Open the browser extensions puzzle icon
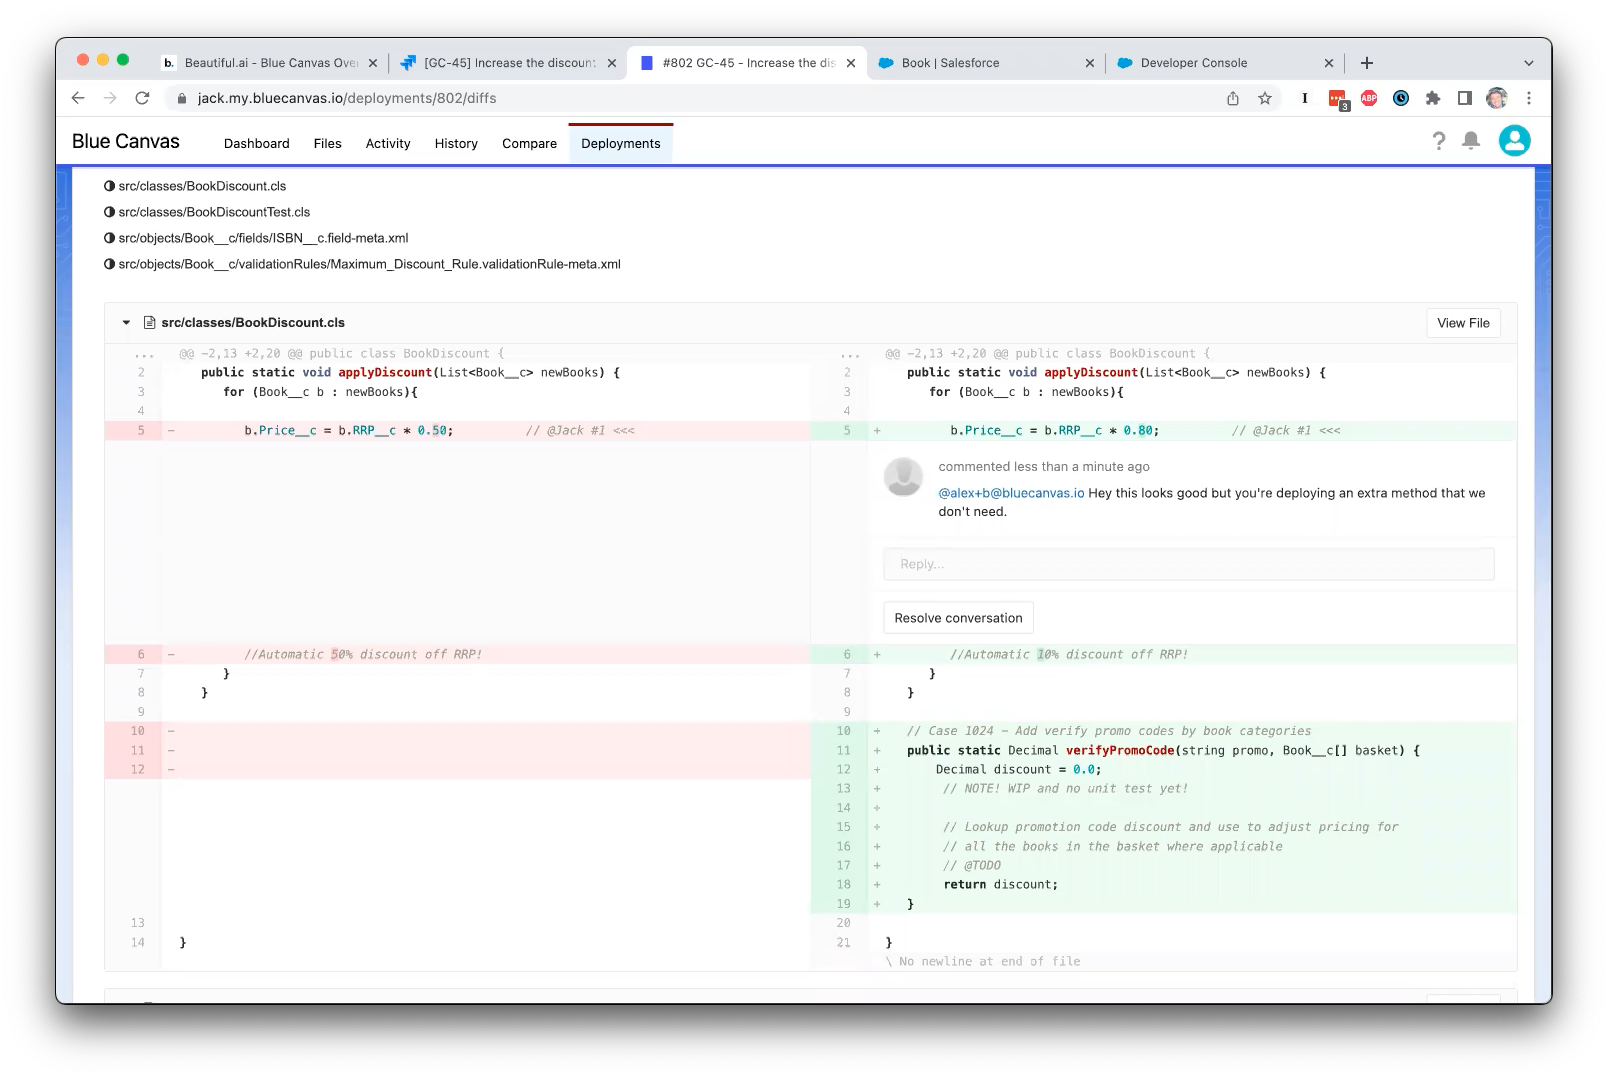This screenshot has width=1608, height=1078. pyautogui.click(x=1433, y=98)
